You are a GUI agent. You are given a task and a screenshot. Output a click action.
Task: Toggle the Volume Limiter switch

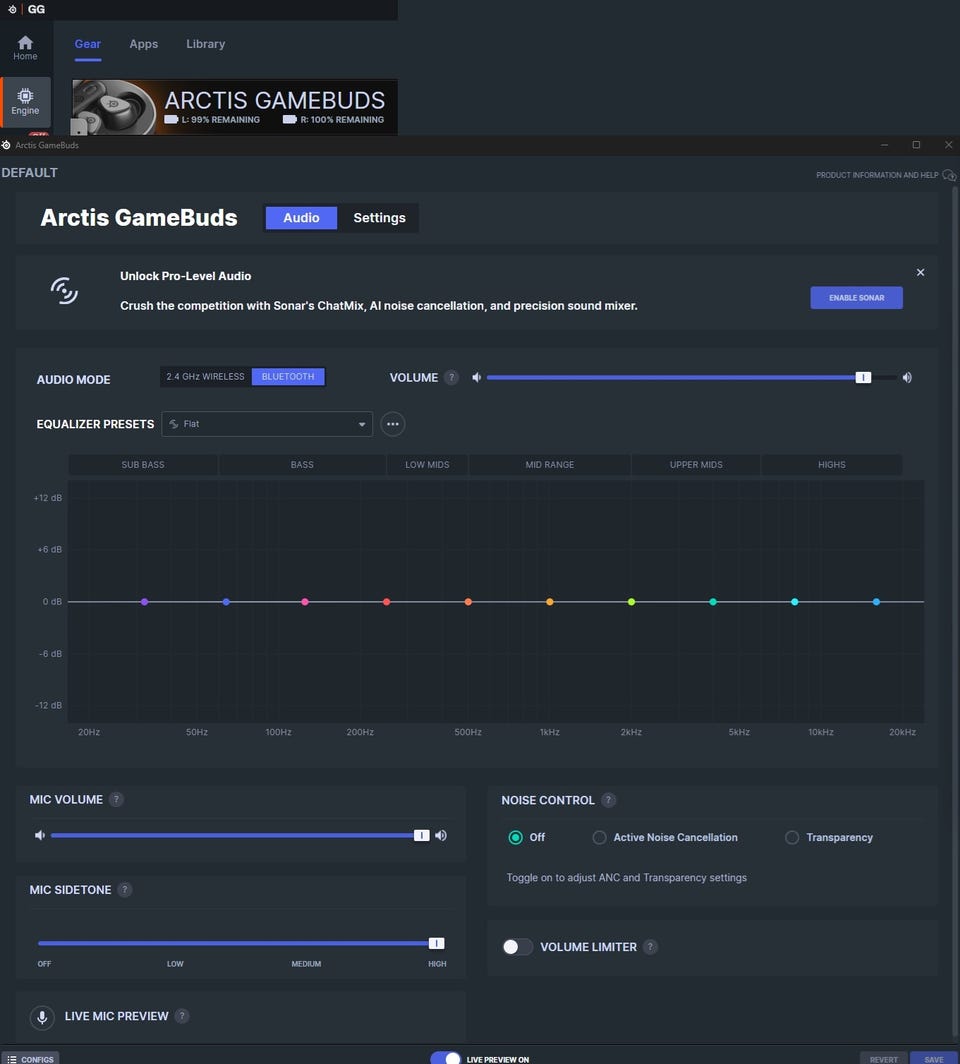518,947
